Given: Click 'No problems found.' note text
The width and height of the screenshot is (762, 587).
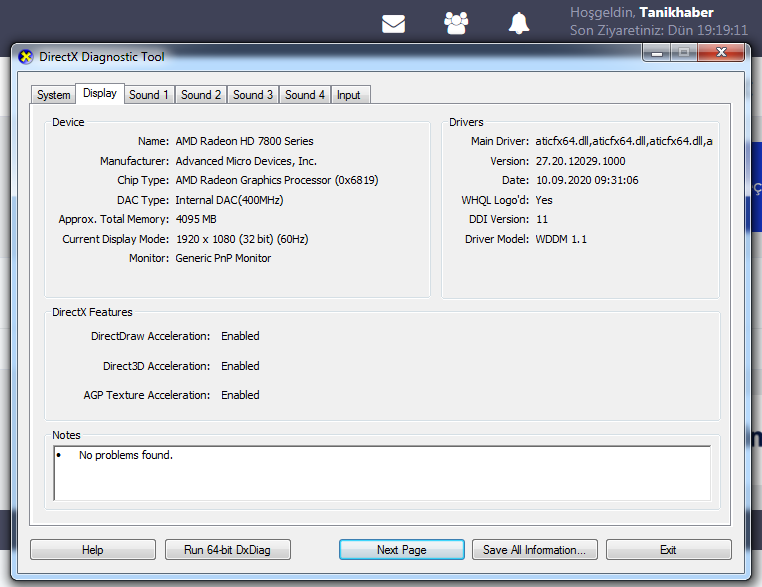Looking at the screenshot, I should 126,455.
